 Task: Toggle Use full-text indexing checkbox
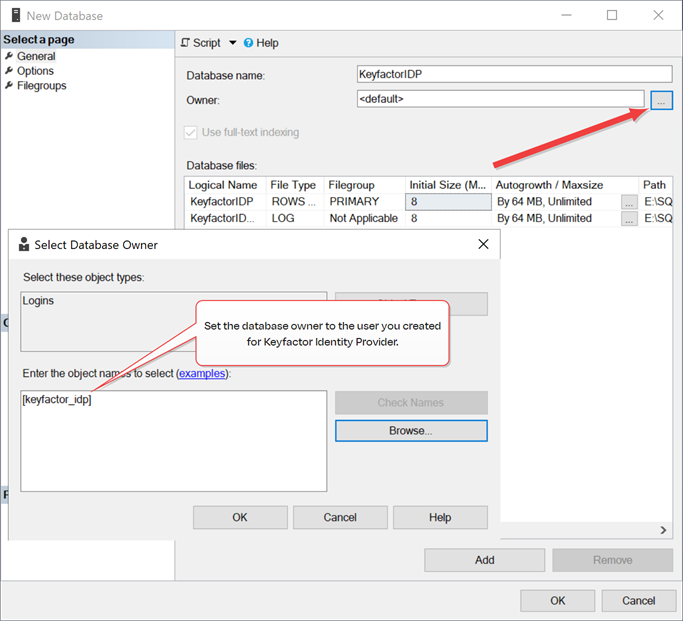pyautogui.click(x=192, y=132)
